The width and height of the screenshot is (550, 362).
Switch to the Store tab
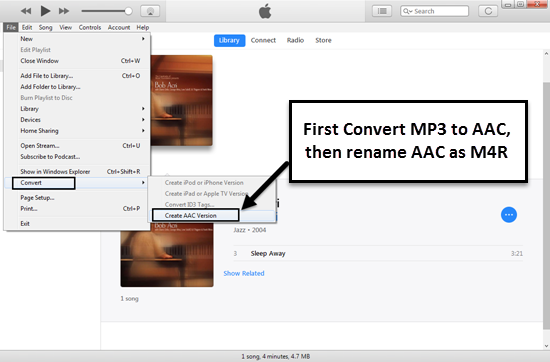[323, 40]
